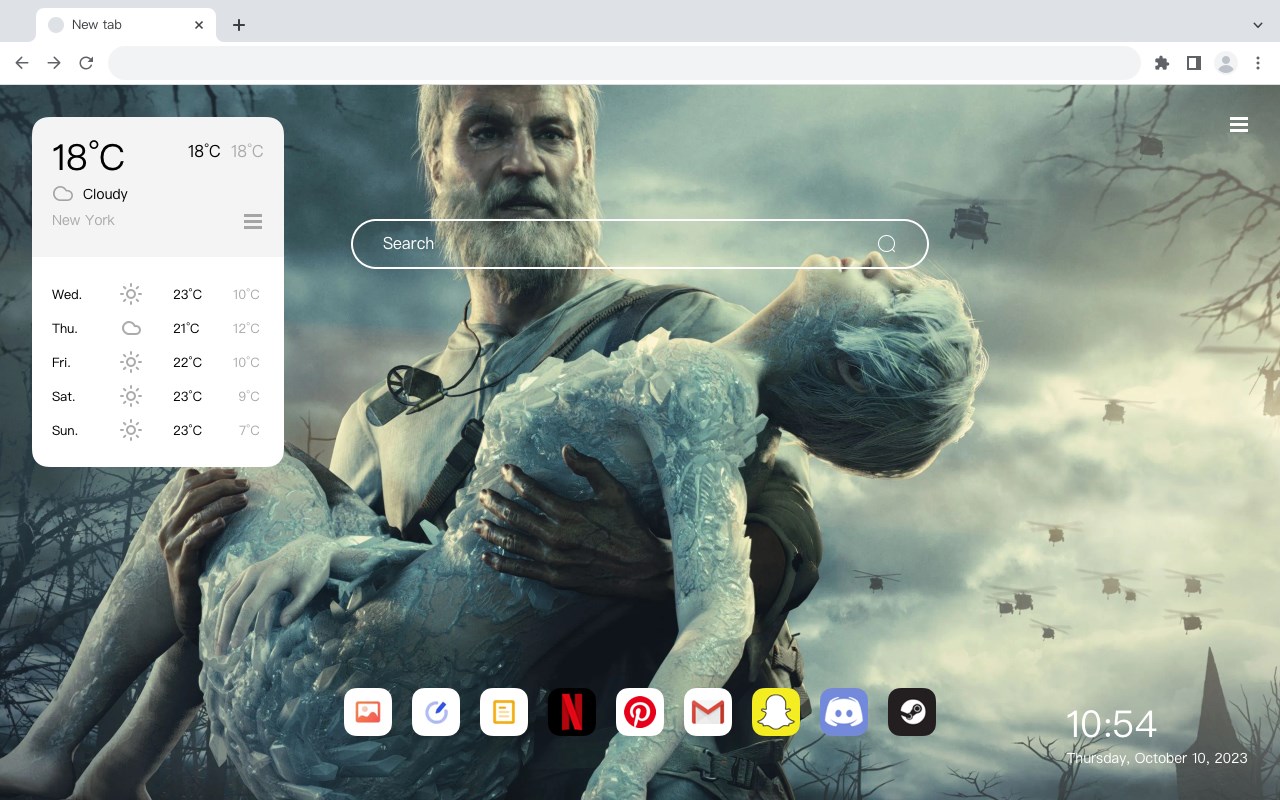Open the Steam shortcut
The height and width of the screenshot is (800, 1280).
point(912,712)
